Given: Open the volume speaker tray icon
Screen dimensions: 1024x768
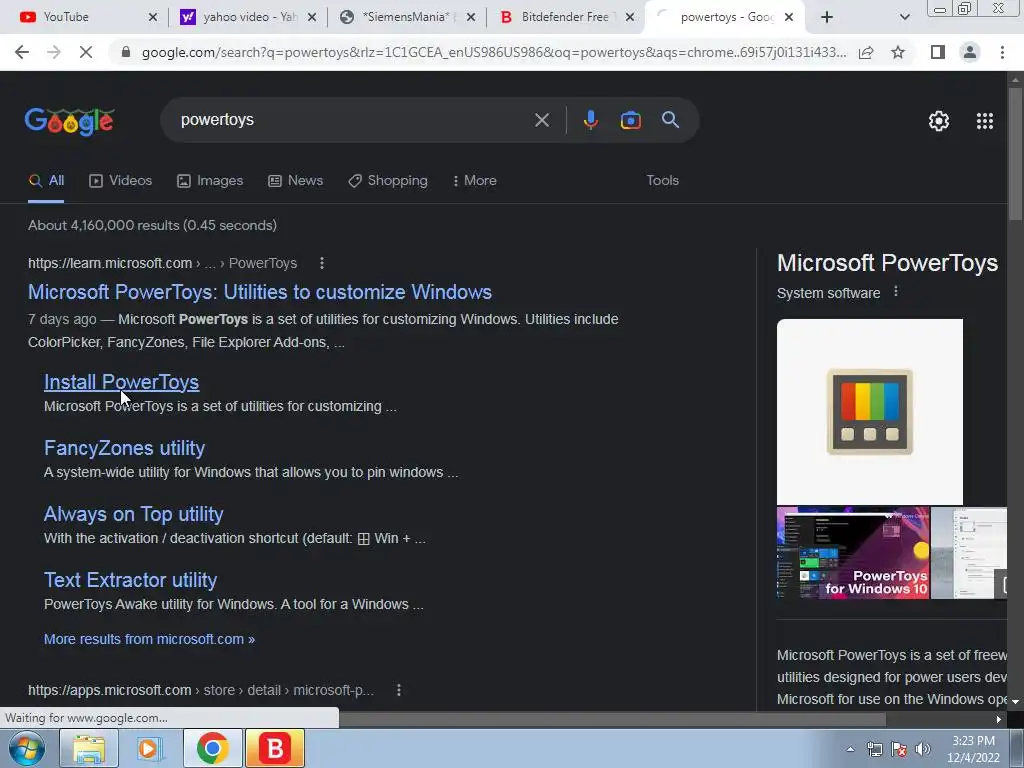Looking at the screenshot, I should 922,749.
